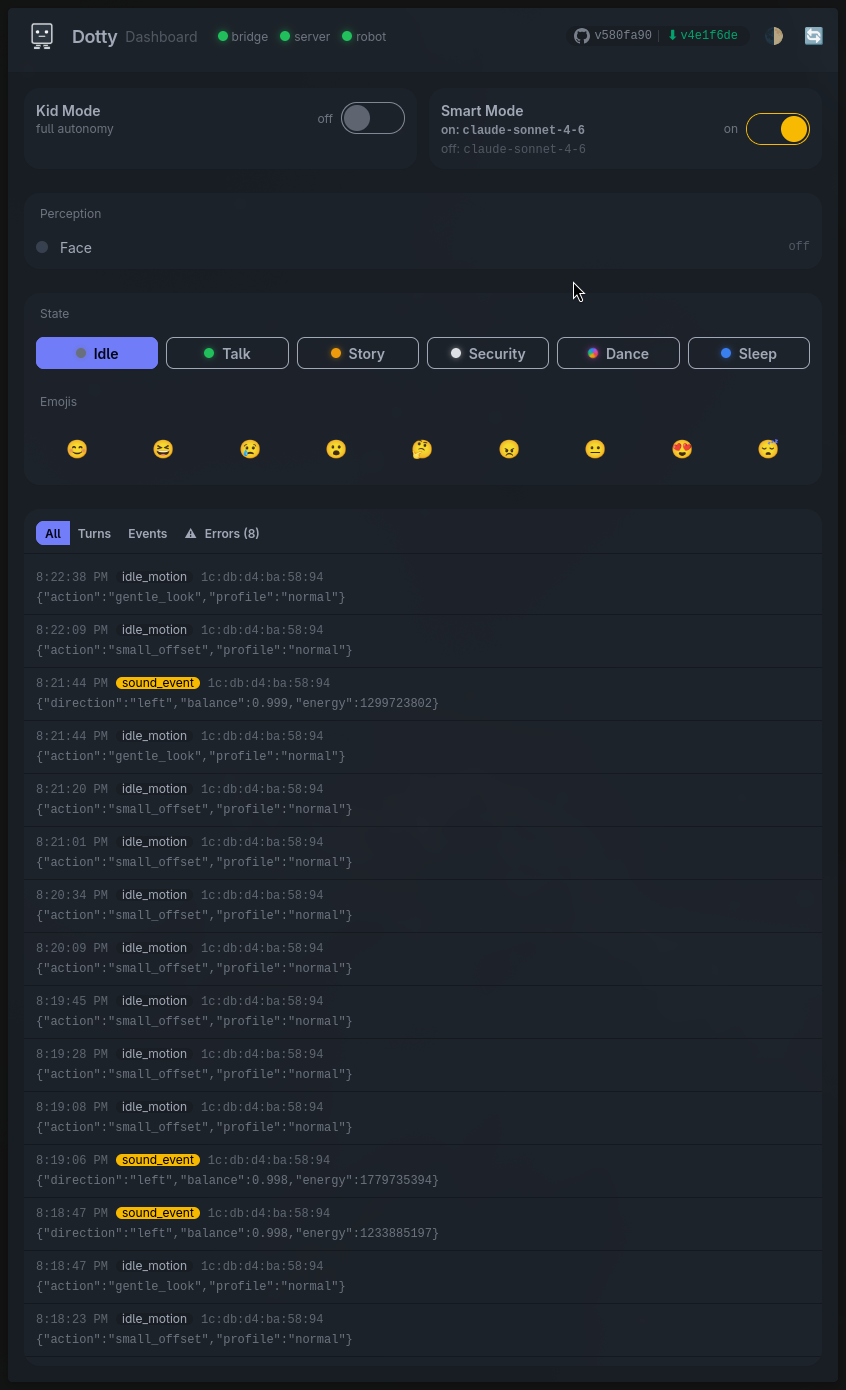Turn off Smart Mode switch
This screenshot has height=1390, width=846.
point(778,129)
